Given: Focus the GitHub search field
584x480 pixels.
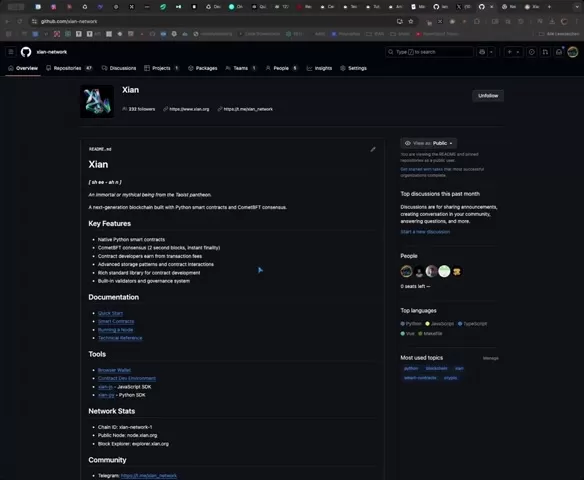Looking at the screenshot, I should pyautogui.click(x=429, y=52).
